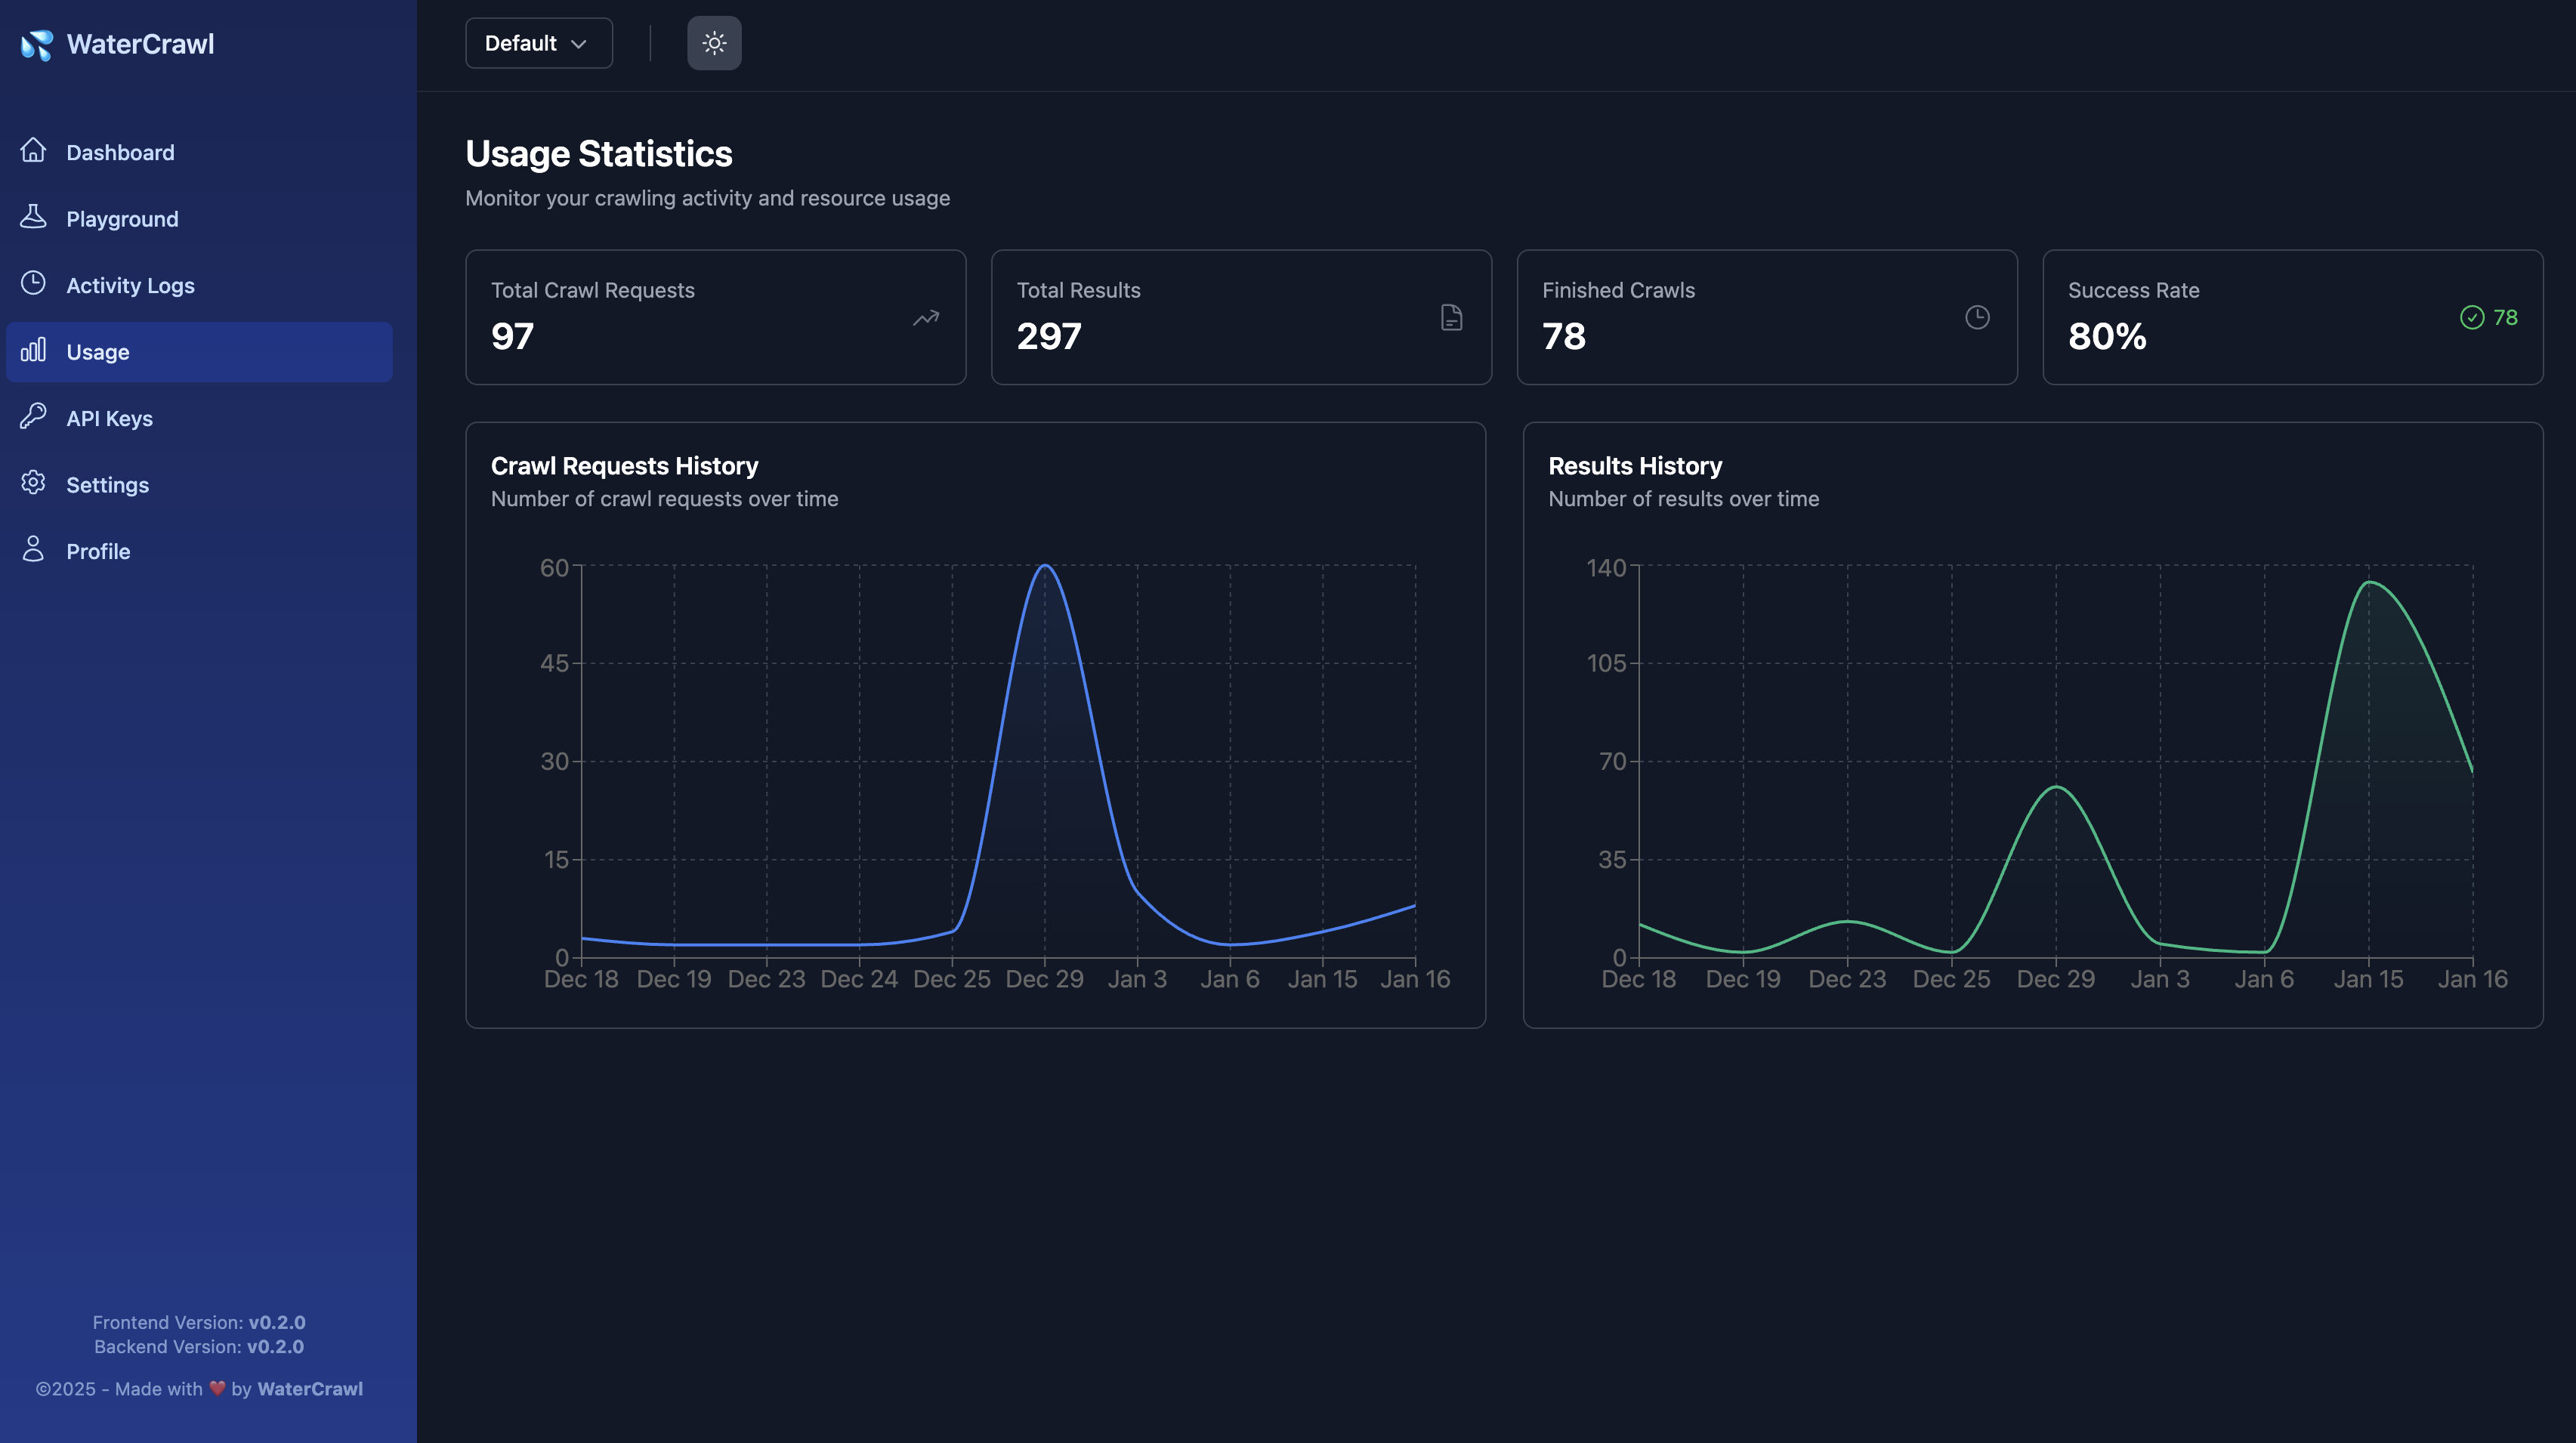Click the Dashboard home icon
The width and height of the screenshot is (2576, 1443).
(x=33, y=150)
